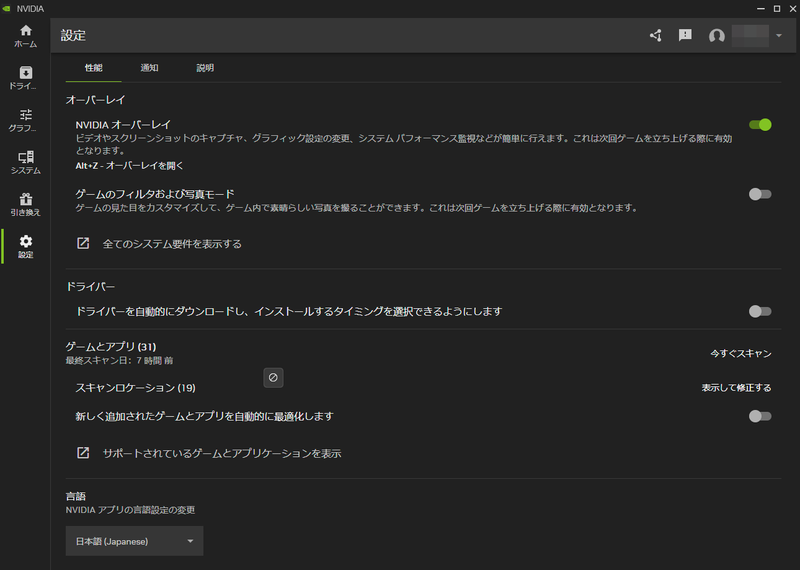Screen dimensions: 800x570
Task: Switch to the 通知 tab
Action: [149, 68]
